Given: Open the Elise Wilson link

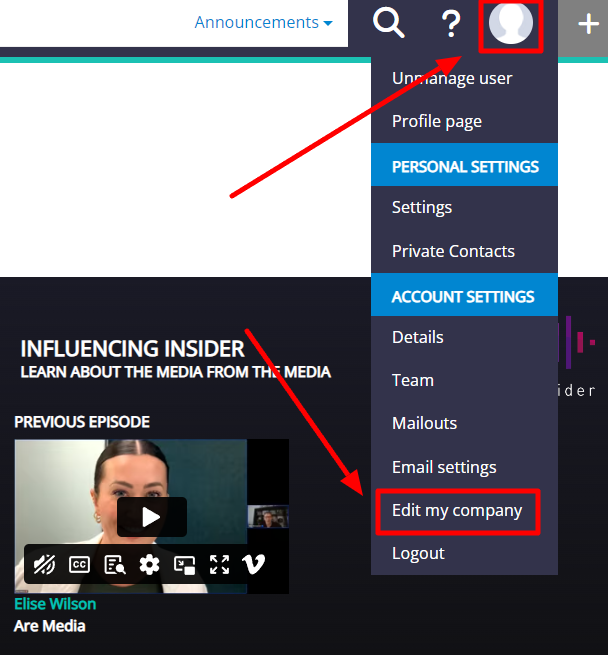Looking at the screenshot, I should point(55,604).
